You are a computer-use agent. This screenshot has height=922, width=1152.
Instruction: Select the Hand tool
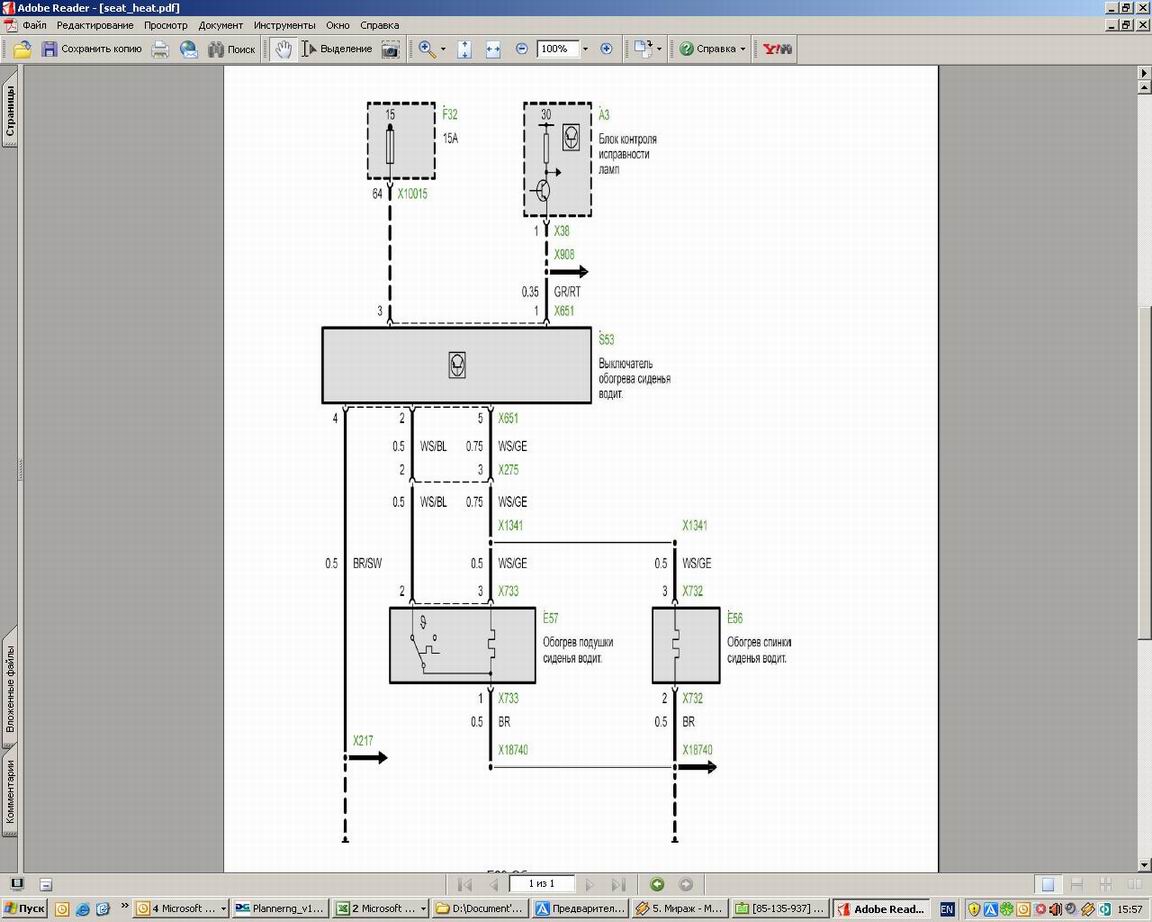(x=284, y=49)
